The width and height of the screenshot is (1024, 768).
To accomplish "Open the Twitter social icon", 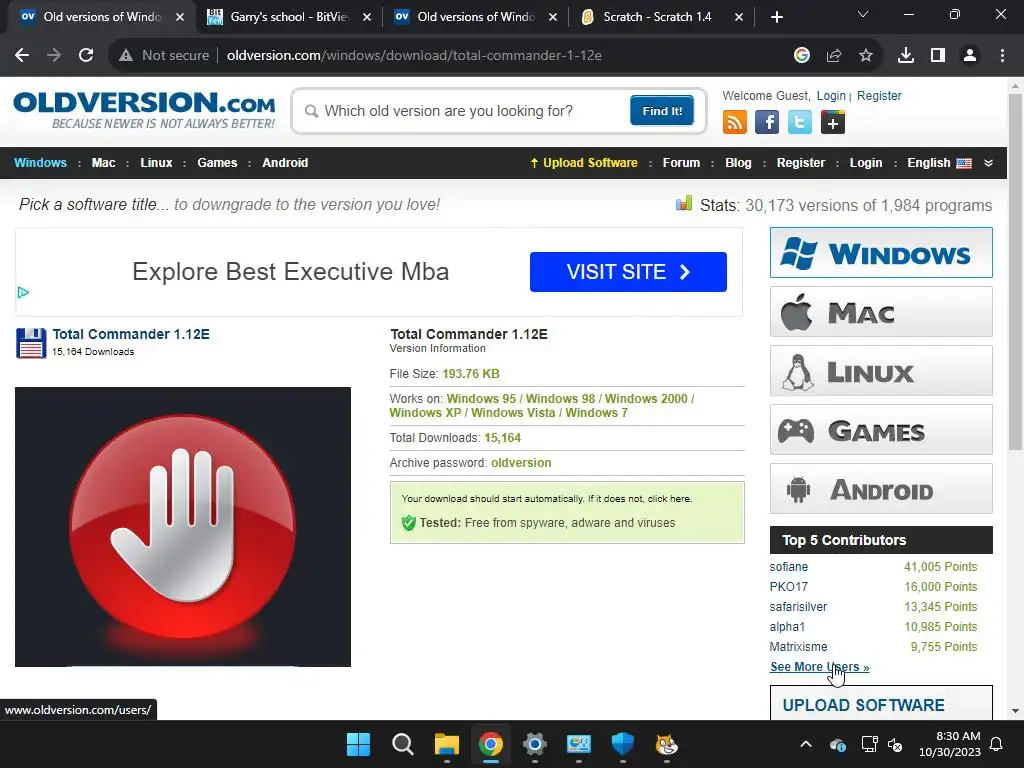I will coord(799,122).
